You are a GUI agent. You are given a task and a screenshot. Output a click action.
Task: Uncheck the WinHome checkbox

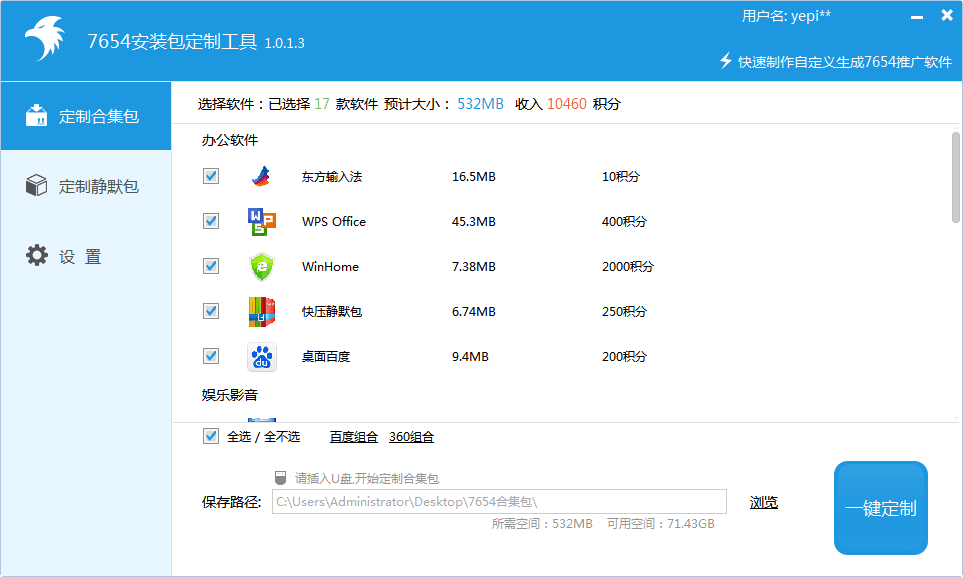(211, 266)
